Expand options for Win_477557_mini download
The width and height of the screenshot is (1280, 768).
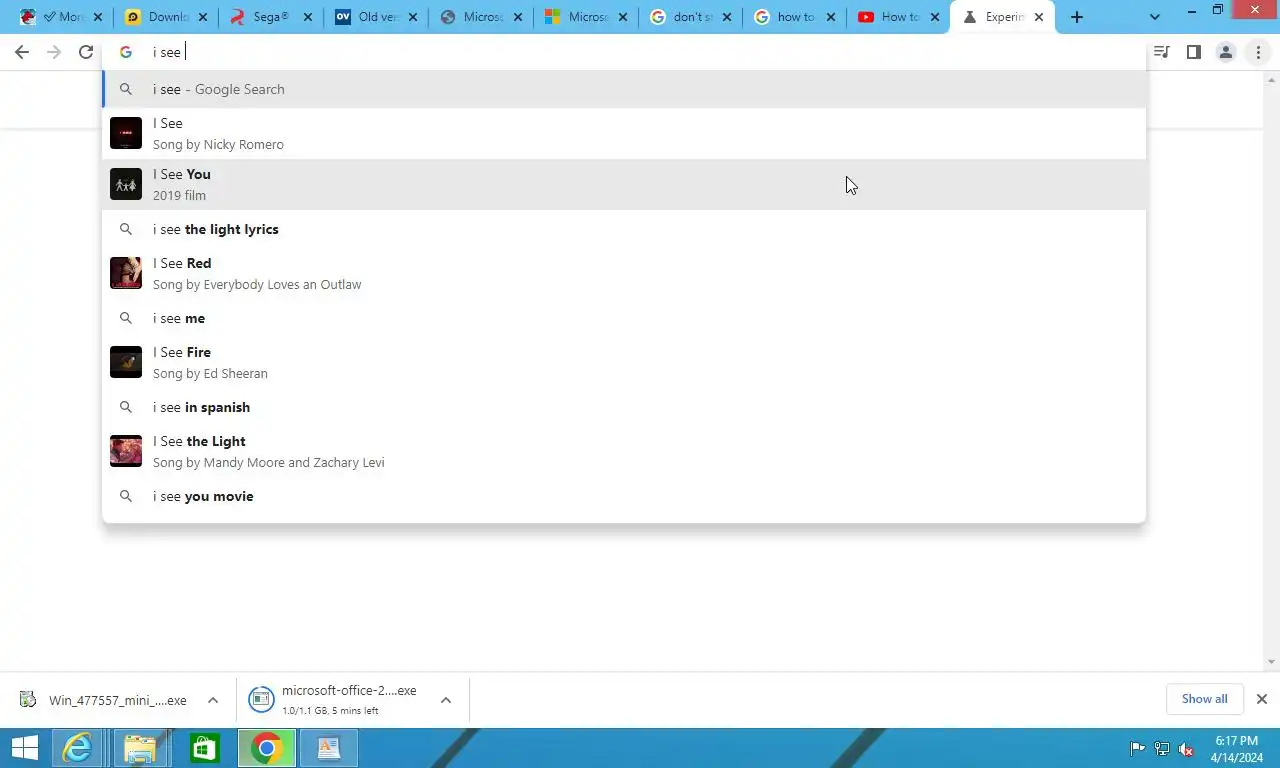(213, 700)
